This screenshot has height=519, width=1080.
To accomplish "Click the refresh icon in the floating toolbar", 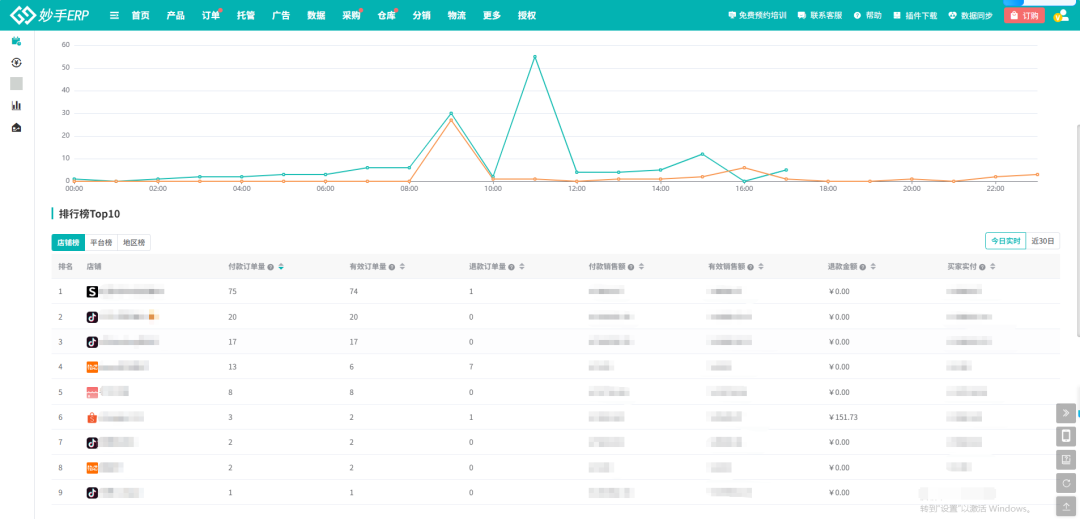I will coord(1066,484).
